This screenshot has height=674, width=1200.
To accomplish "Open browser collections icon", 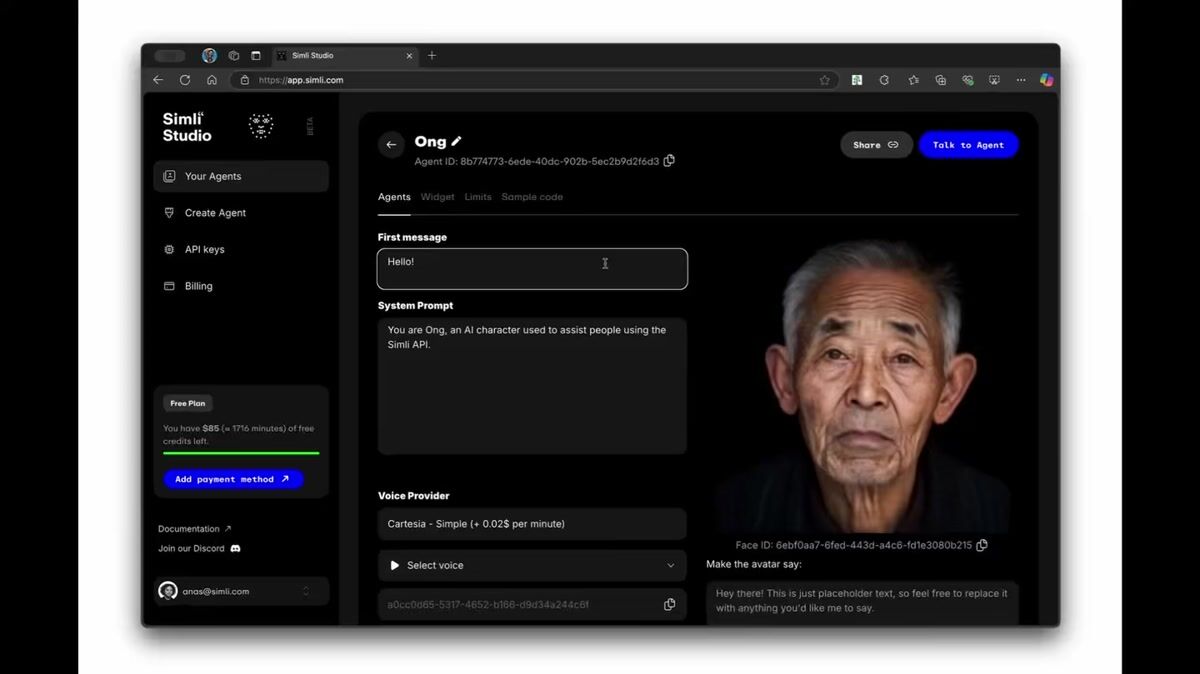I will click(940, 80).
